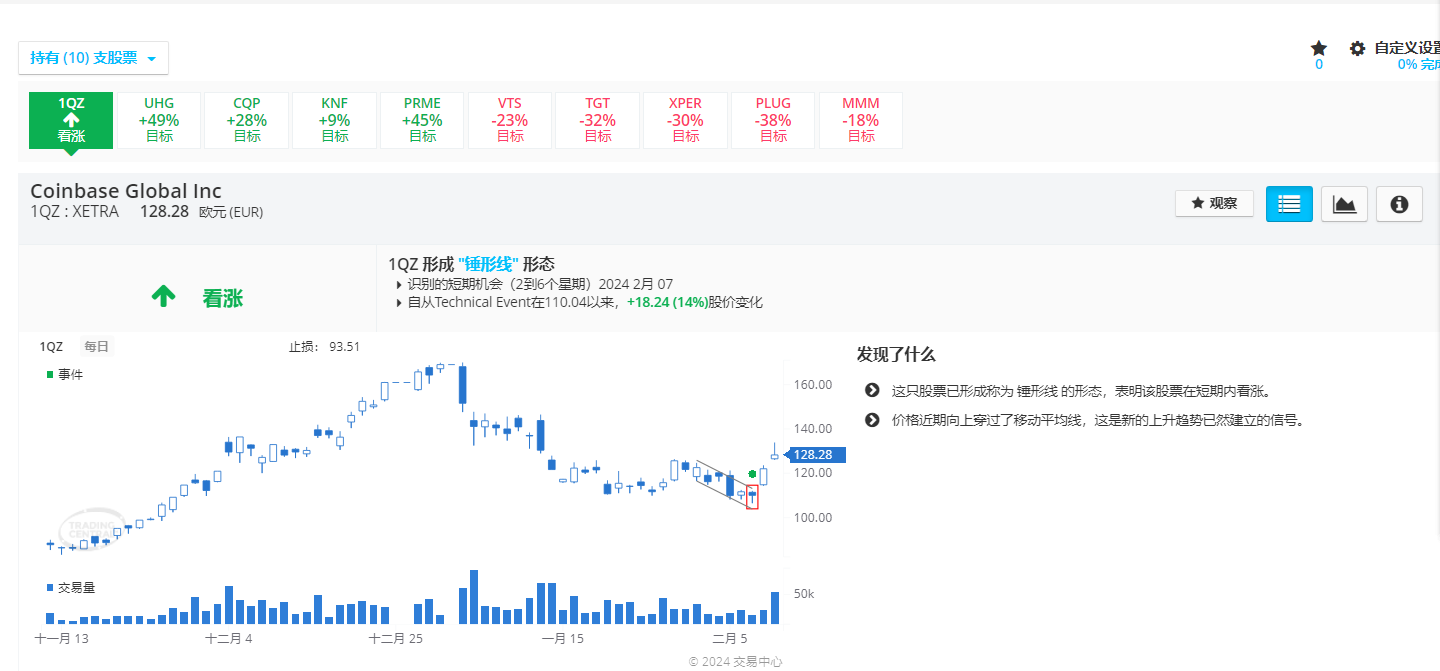Click the first 发现了什么 bullet arrow icon
The image size is (1440, 671).
pos(872,391)
